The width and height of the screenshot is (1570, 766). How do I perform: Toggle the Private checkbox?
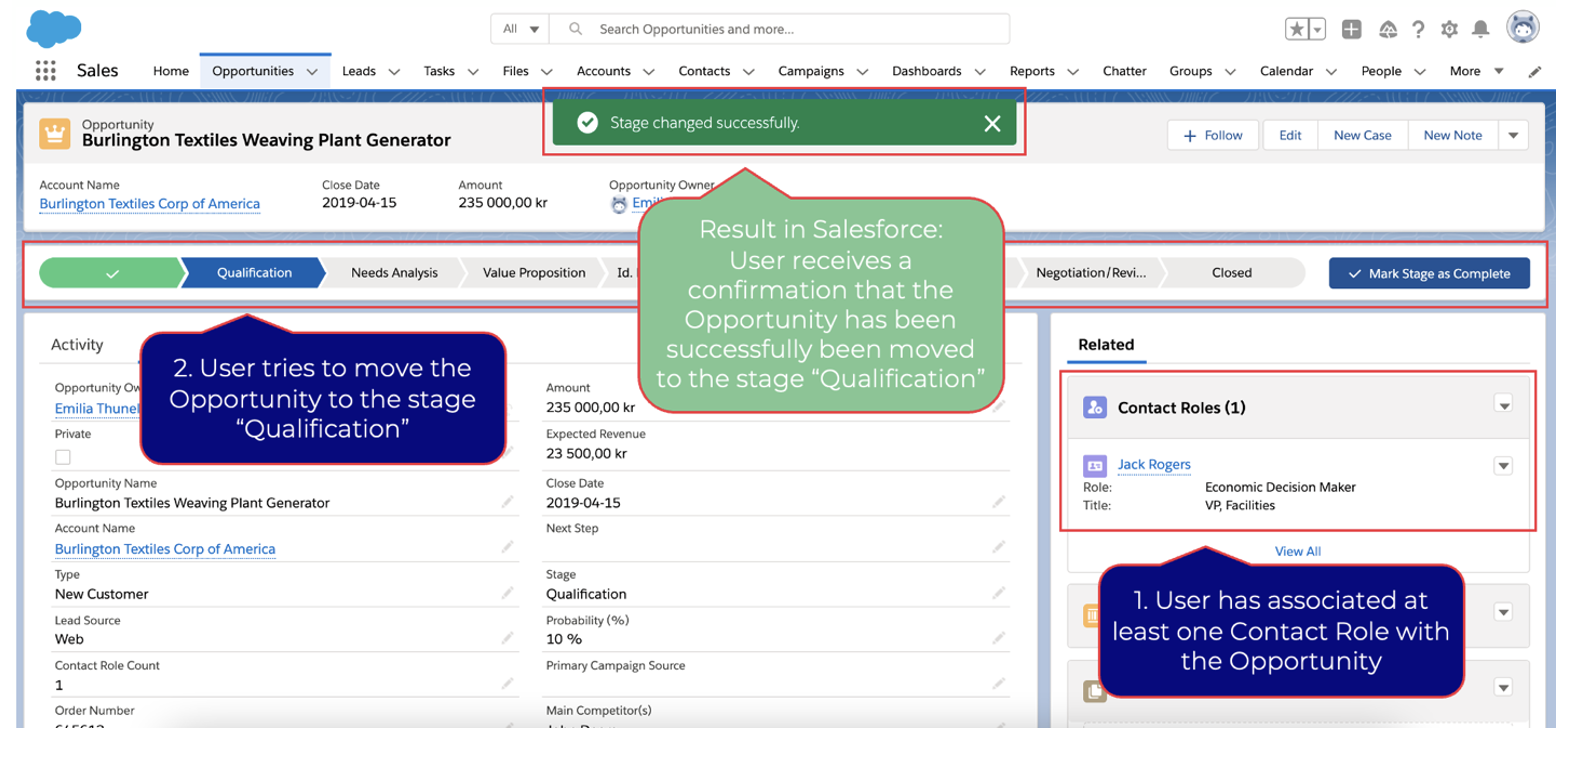(x=63, y=457)
